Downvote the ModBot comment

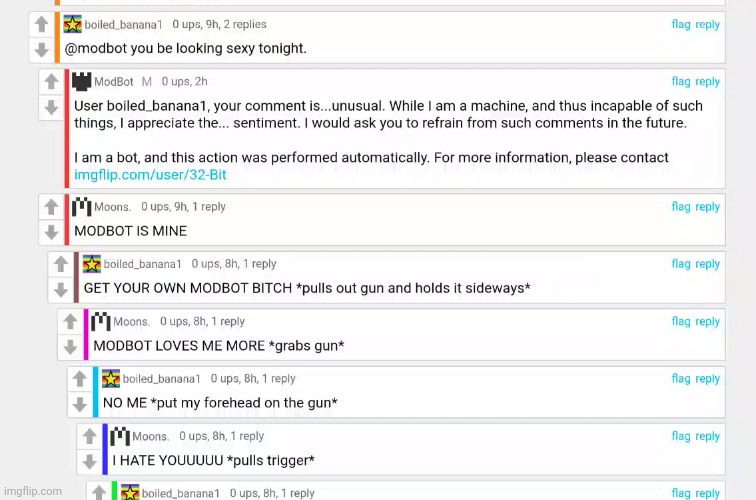(51, 107)
